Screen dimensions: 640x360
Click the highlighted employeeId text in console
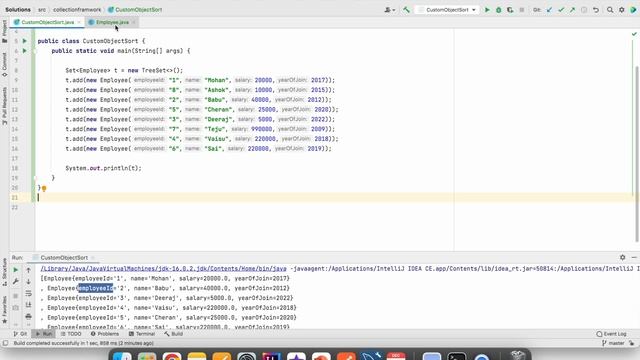click(x=95, y=288)
